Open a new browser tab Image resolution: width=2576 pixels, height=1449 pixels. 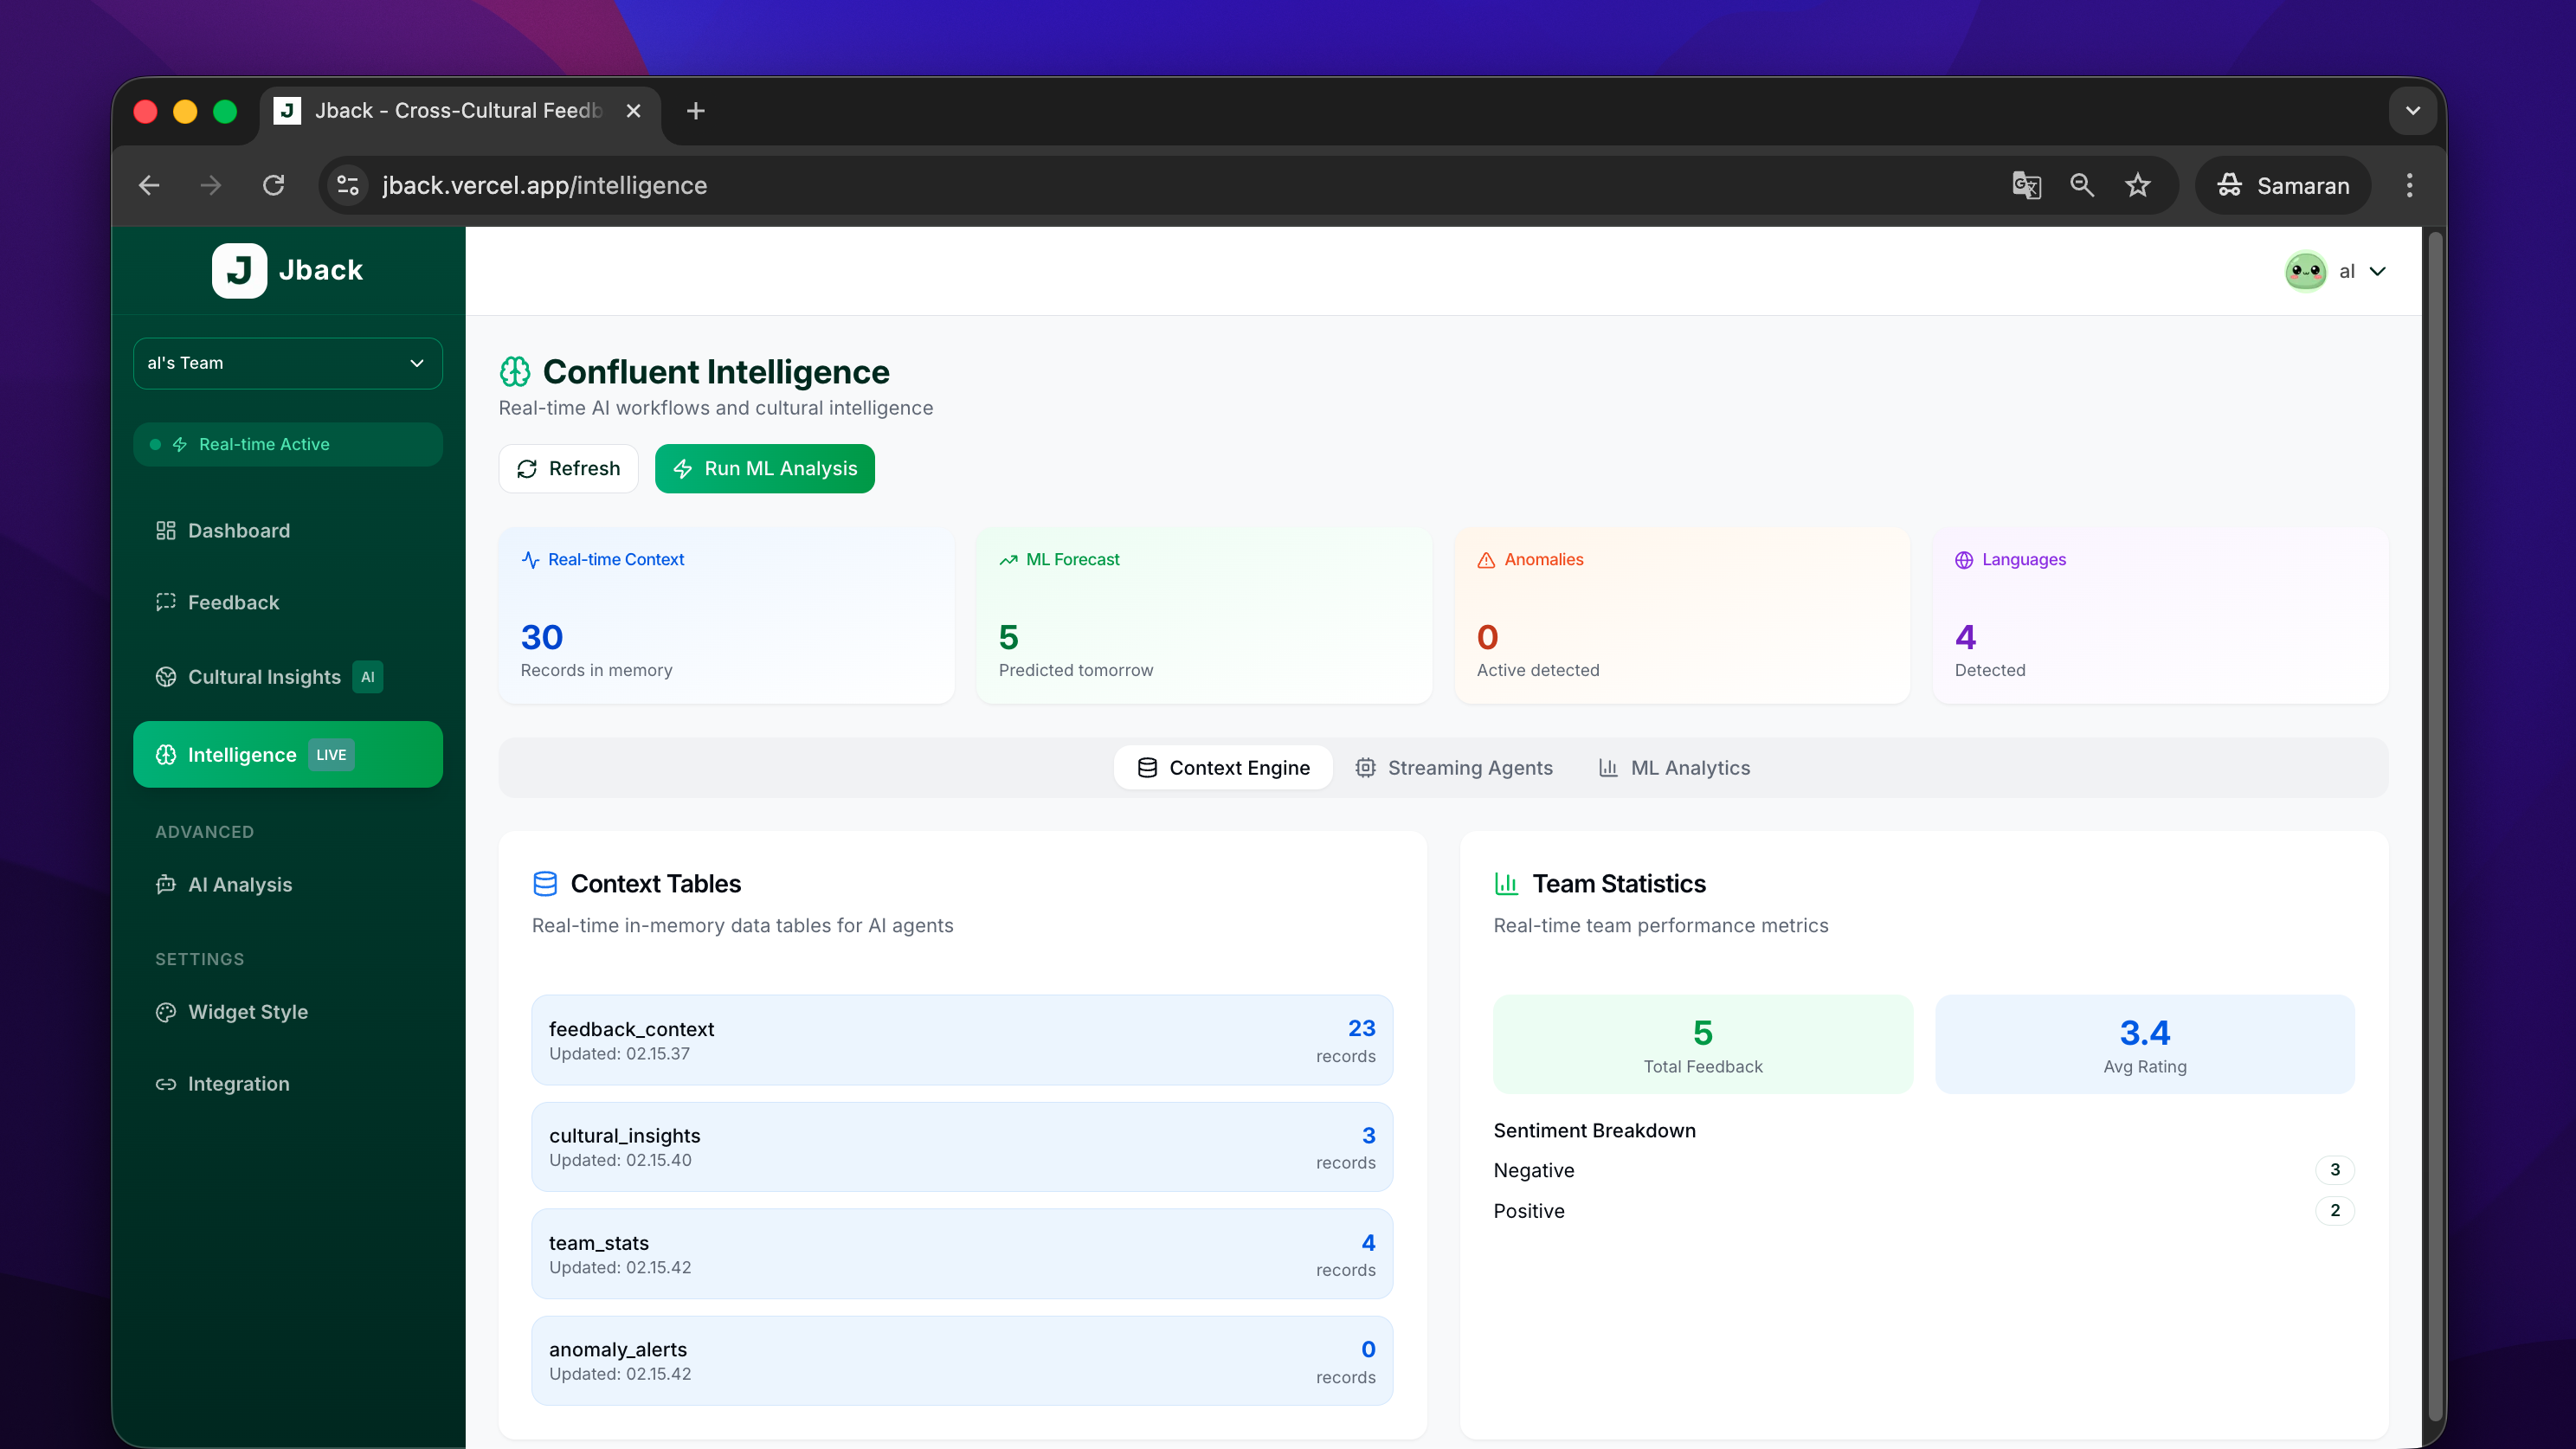click(696, 111)
